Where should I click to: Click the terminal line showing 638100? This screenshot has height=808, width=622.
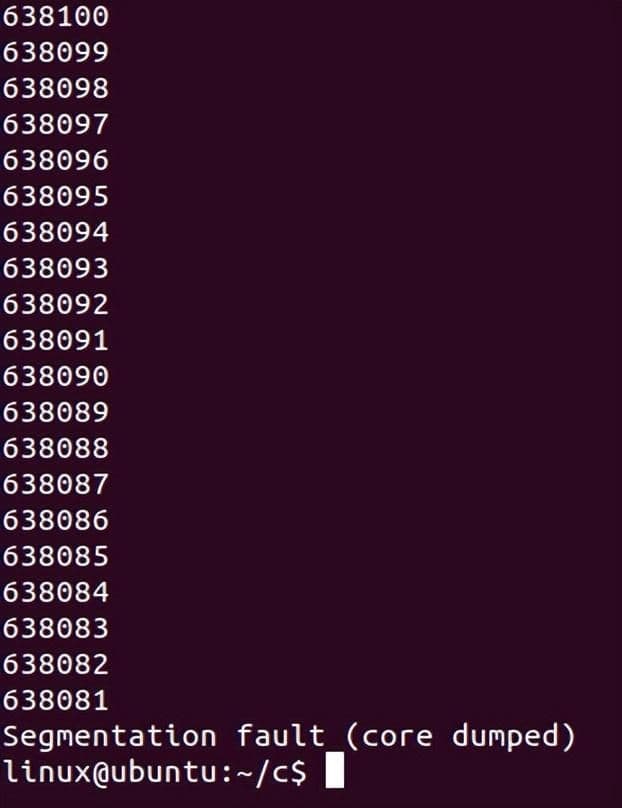point(56,16)
